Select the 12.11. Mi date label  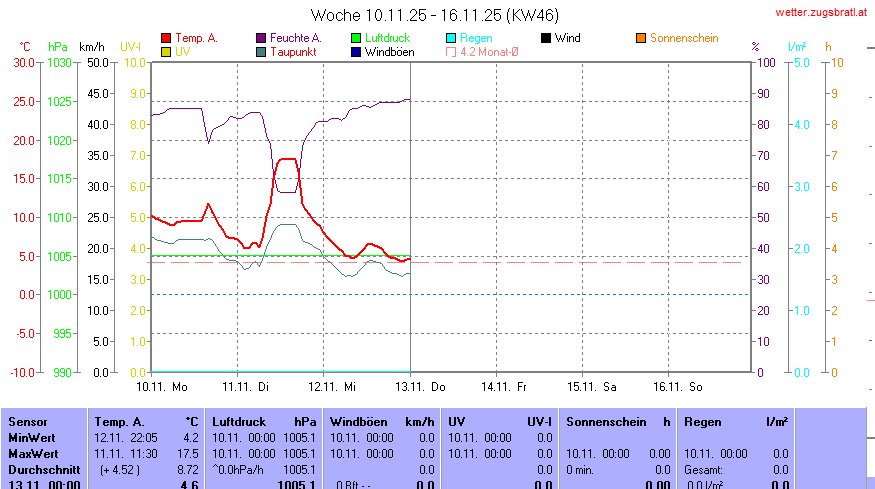pos(333,385)
